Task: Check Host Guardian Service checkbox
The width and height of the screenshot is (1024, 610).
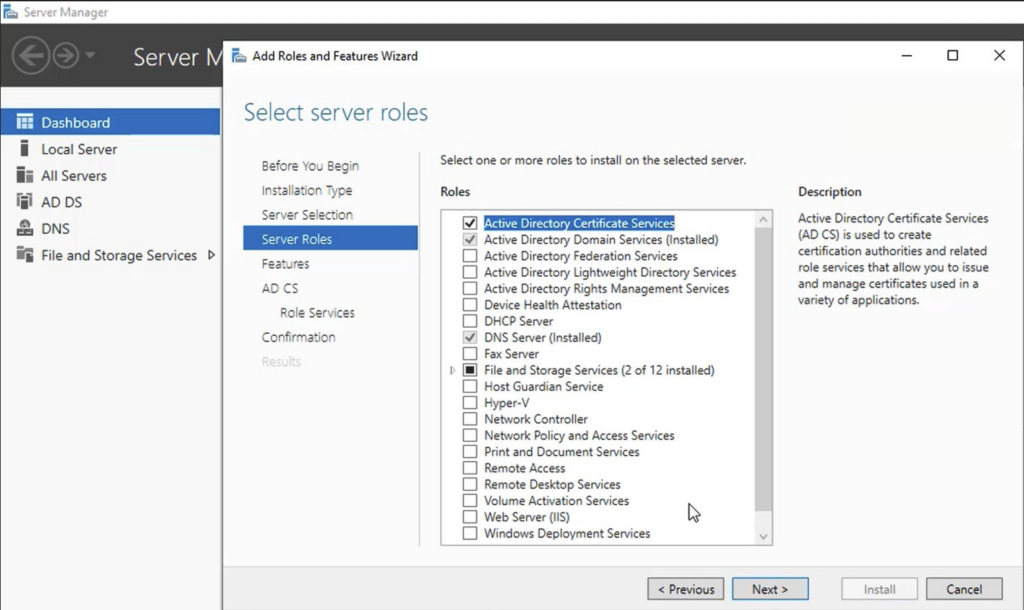Action: click(x=470, y=386)
